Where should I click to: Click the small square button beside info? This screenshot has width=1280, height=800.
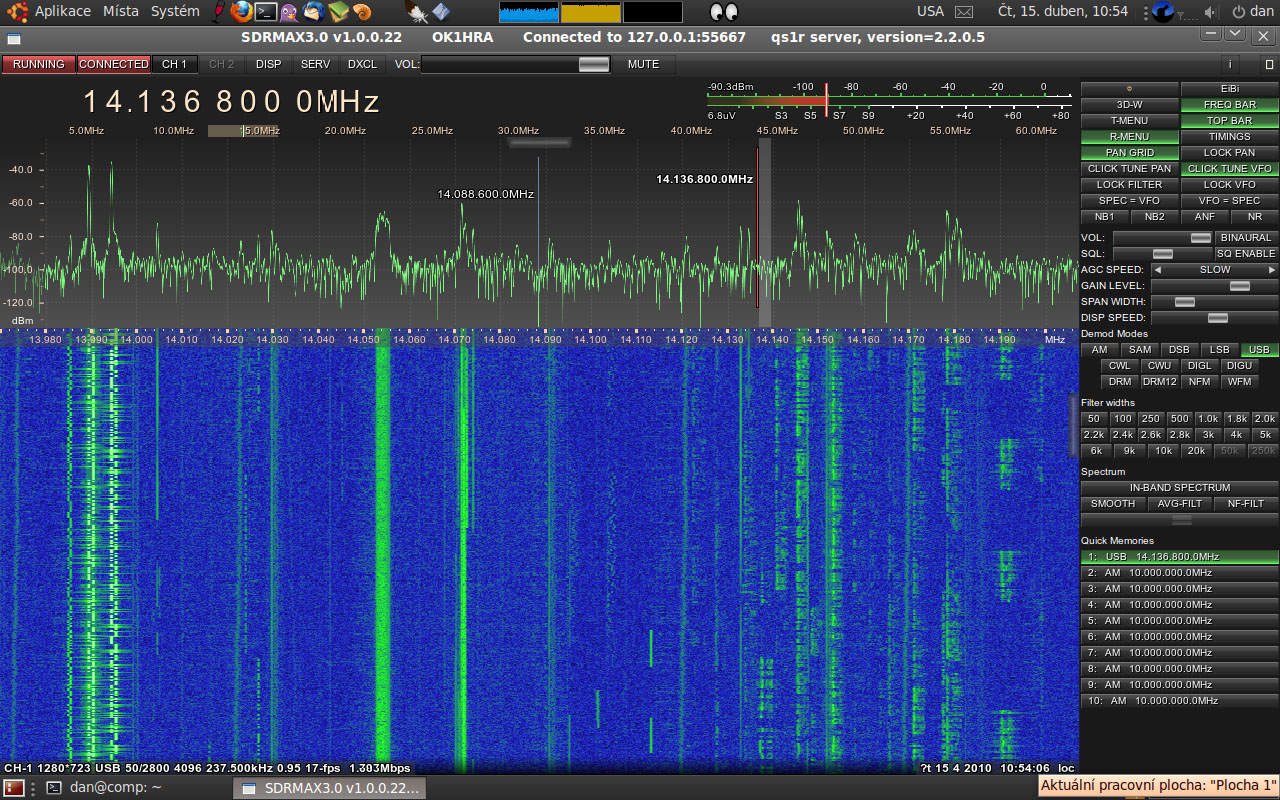1269,64
